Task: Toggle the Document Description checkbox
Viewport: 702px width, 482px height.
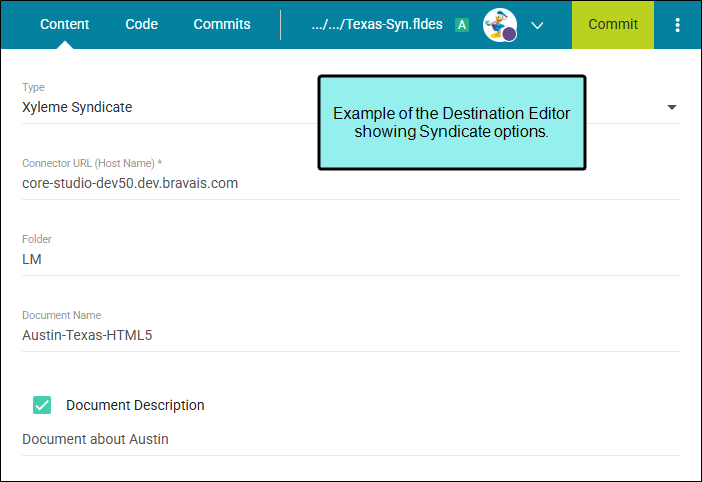Action: (42, 405)
